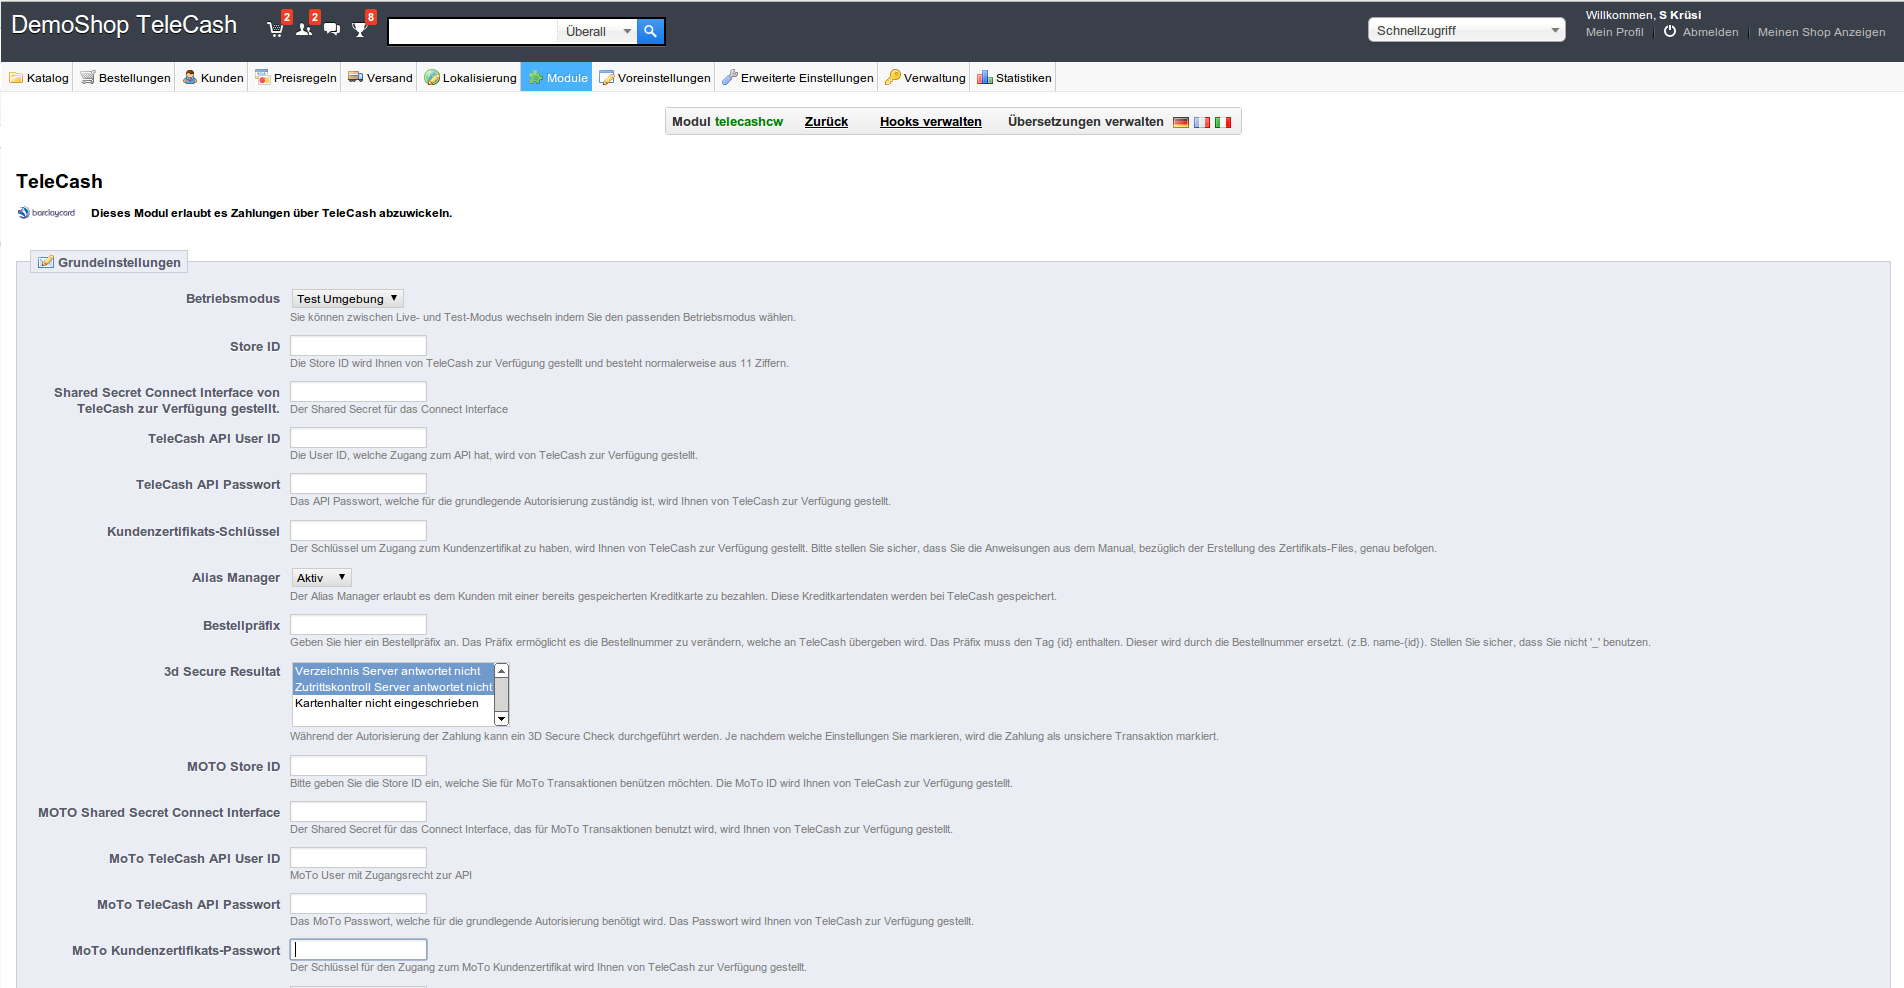
Task: Select 'Kartenhalter nicht eingeschrieben' option
Action: (x=393, y=703)
